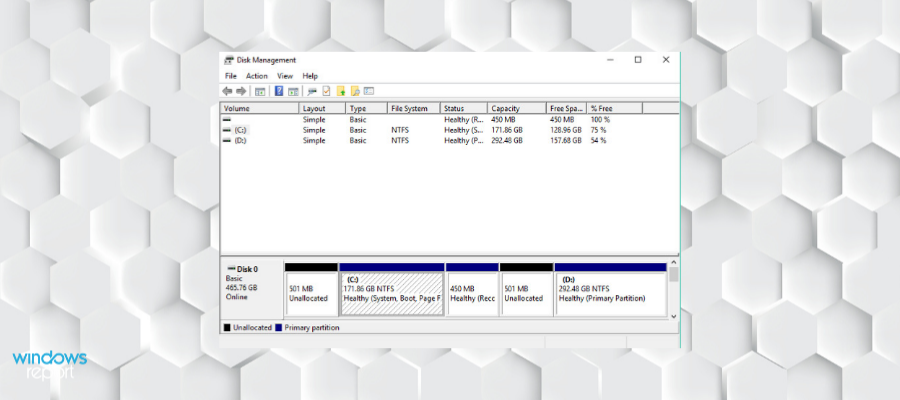Click Simple layout in the (D:) row

point(314,141)
